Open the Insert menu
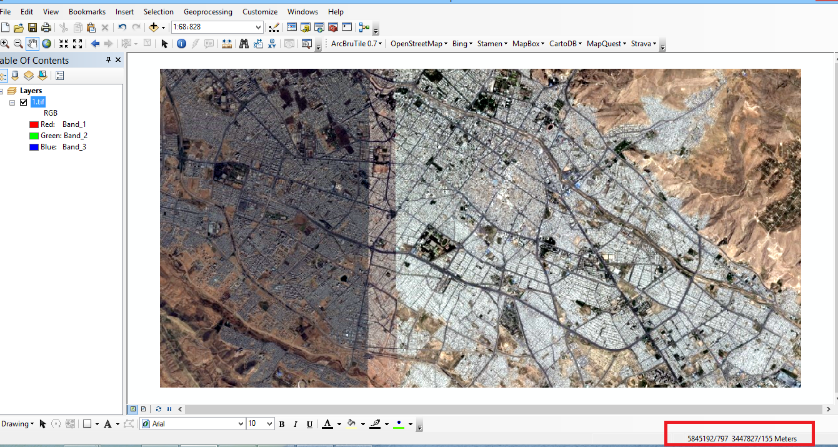The width and height of the screenshot is (838, 447). [x=125, y=11]
